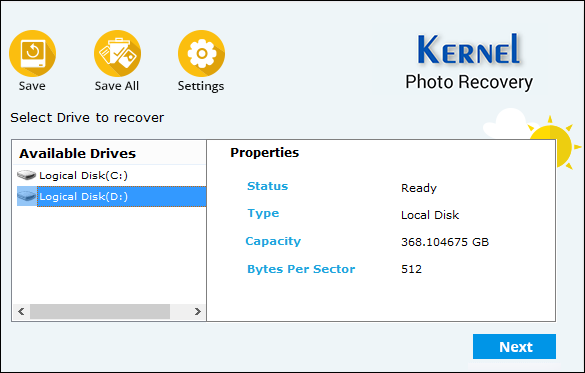Click the 'Available Drives' header

click(x=78, y=153)
